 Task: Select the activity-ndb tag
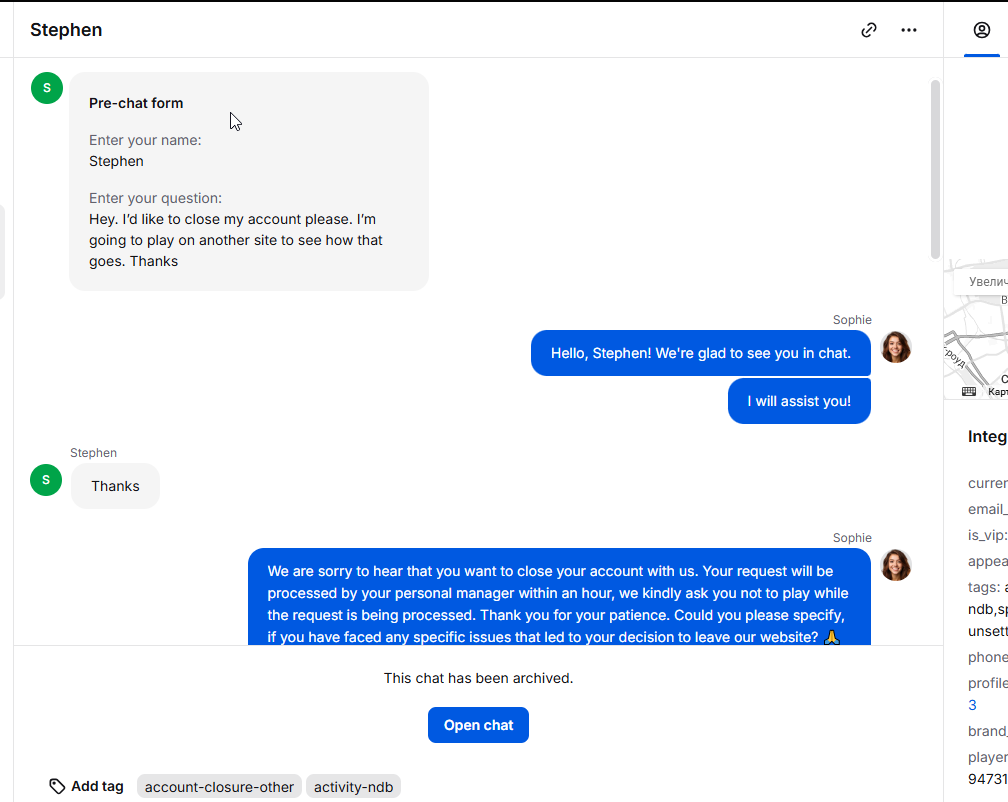click(x=353, y=787)
